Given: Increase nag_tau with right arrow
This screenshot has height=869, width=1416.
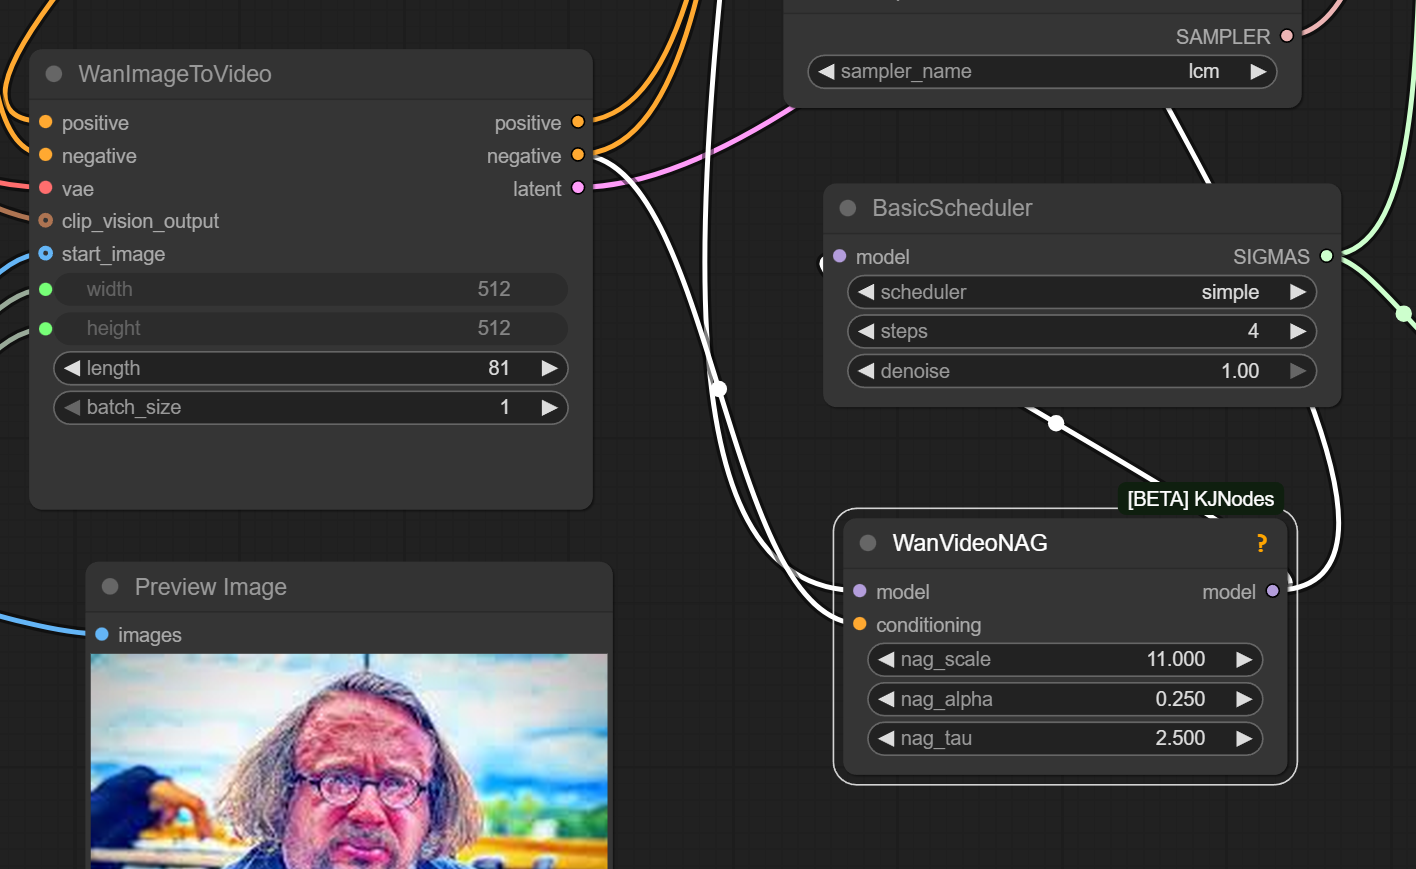Looking at the screenshot, I should click(x=1244, y=738).
